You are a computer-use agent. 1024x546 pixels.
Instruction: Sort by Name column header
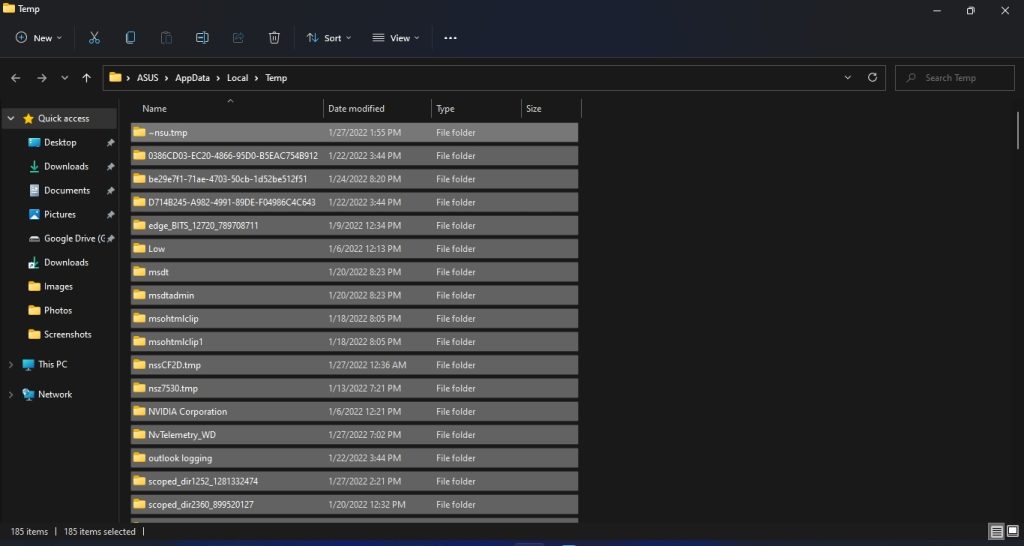226,108
